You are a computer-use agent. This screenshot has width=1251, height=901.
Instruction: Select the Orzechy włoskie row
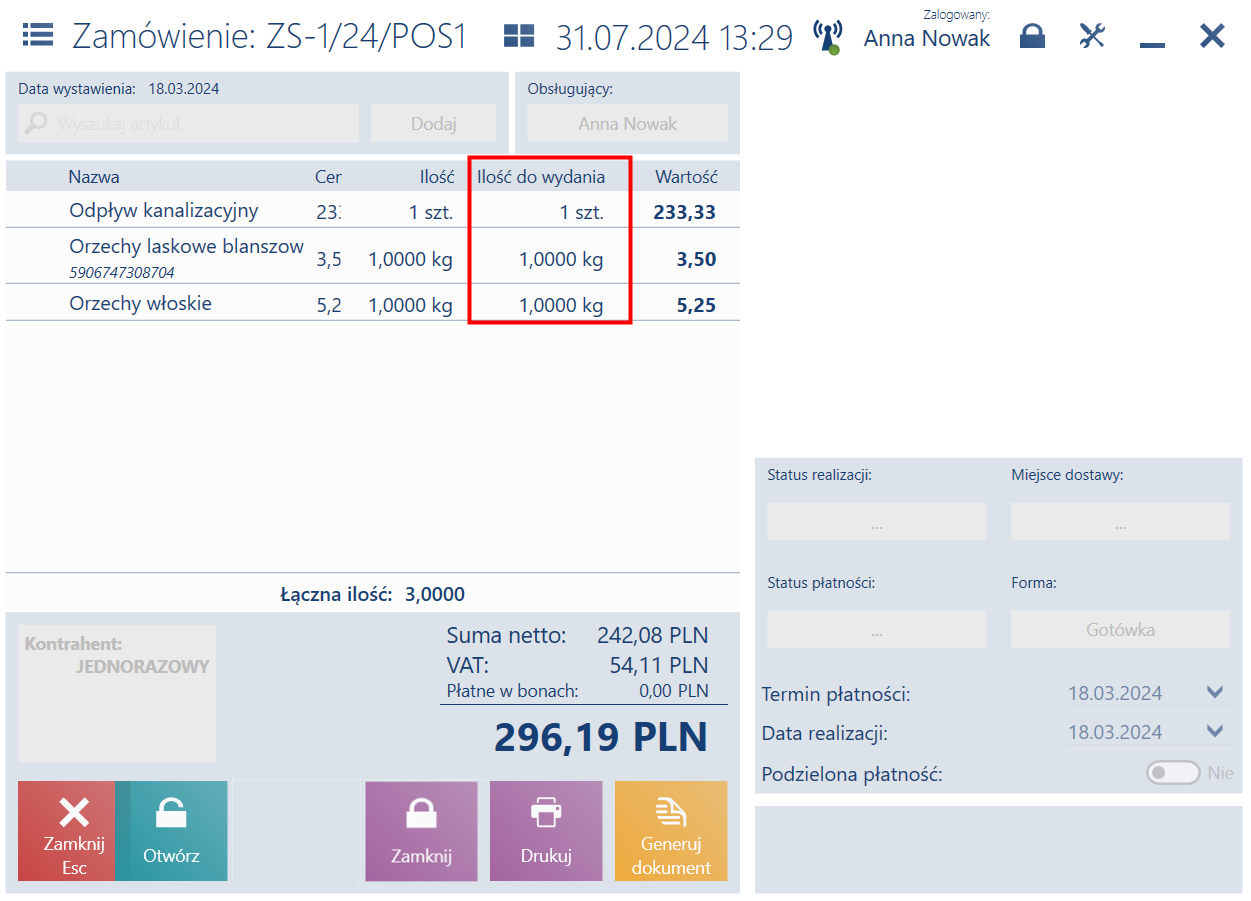(373, 303)
